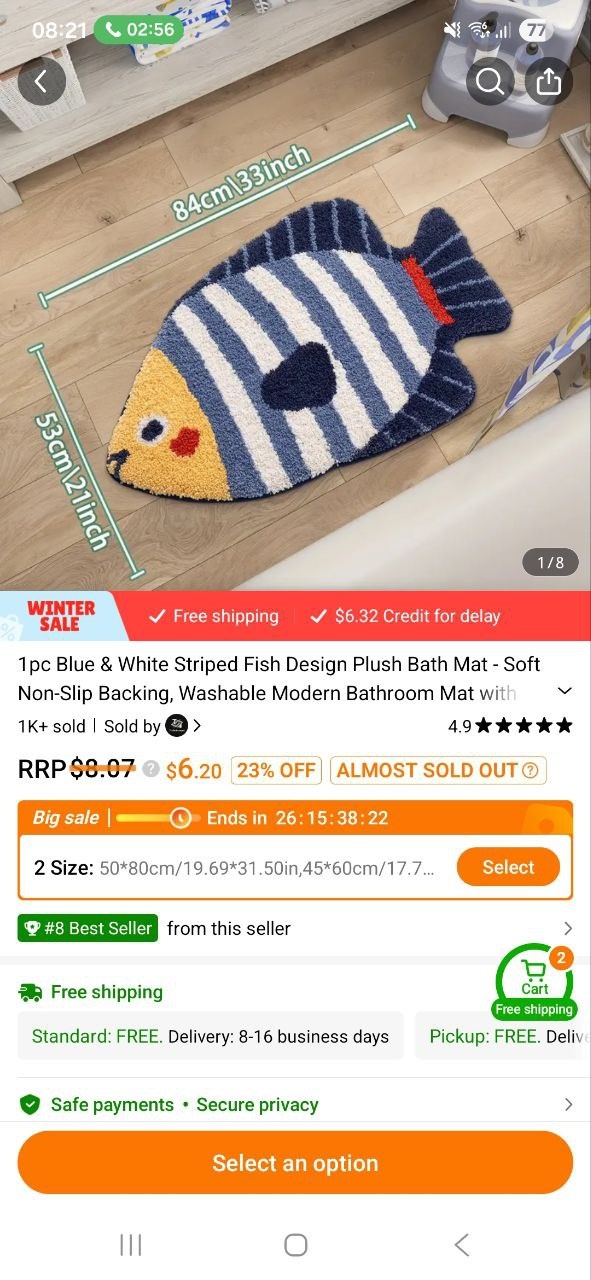Viewport: 591px width, 1280px height.
Task: Tap the fish bath mat product image
Action: 295,330
